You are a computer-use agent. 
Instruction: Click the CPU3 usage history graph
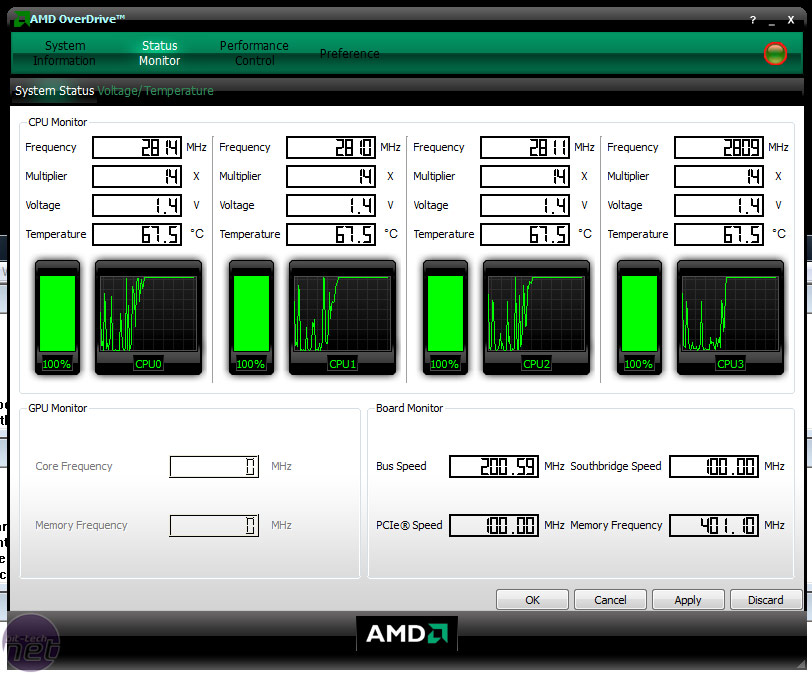730,317
